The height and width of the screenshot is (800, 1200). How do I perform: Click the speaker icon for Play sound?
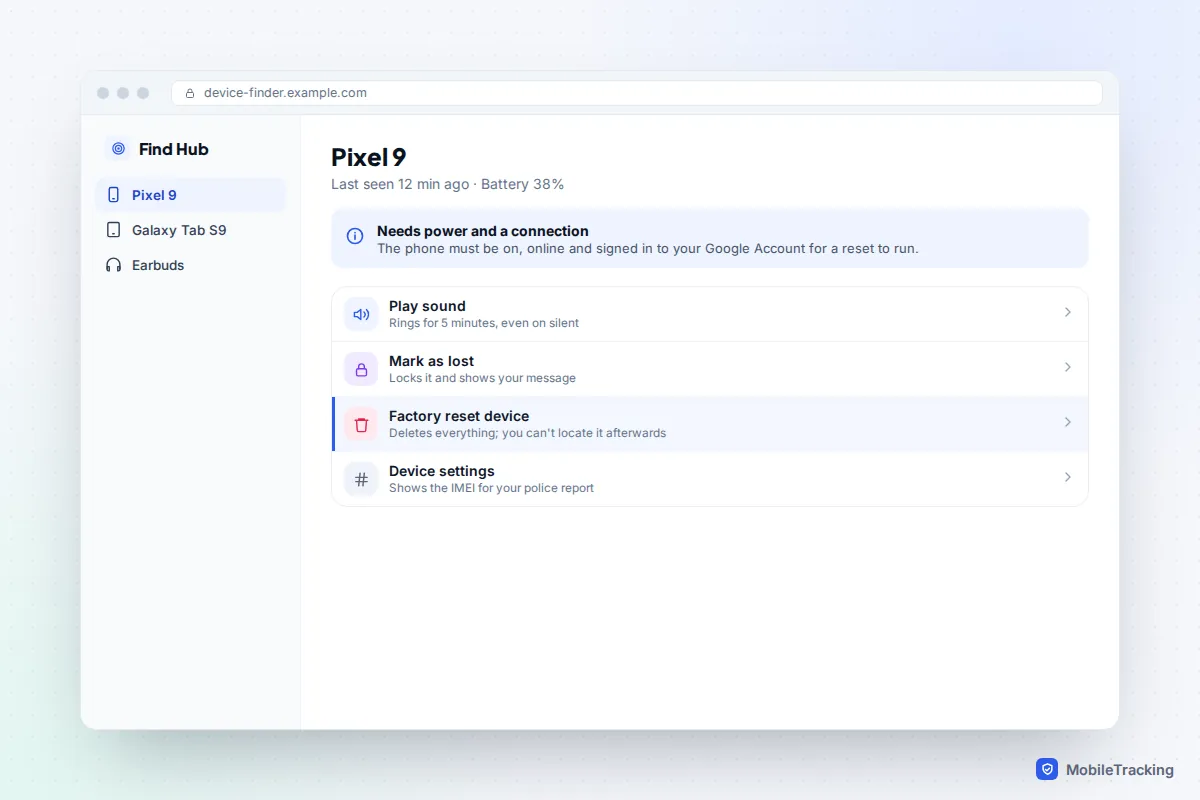click(361, 314)
